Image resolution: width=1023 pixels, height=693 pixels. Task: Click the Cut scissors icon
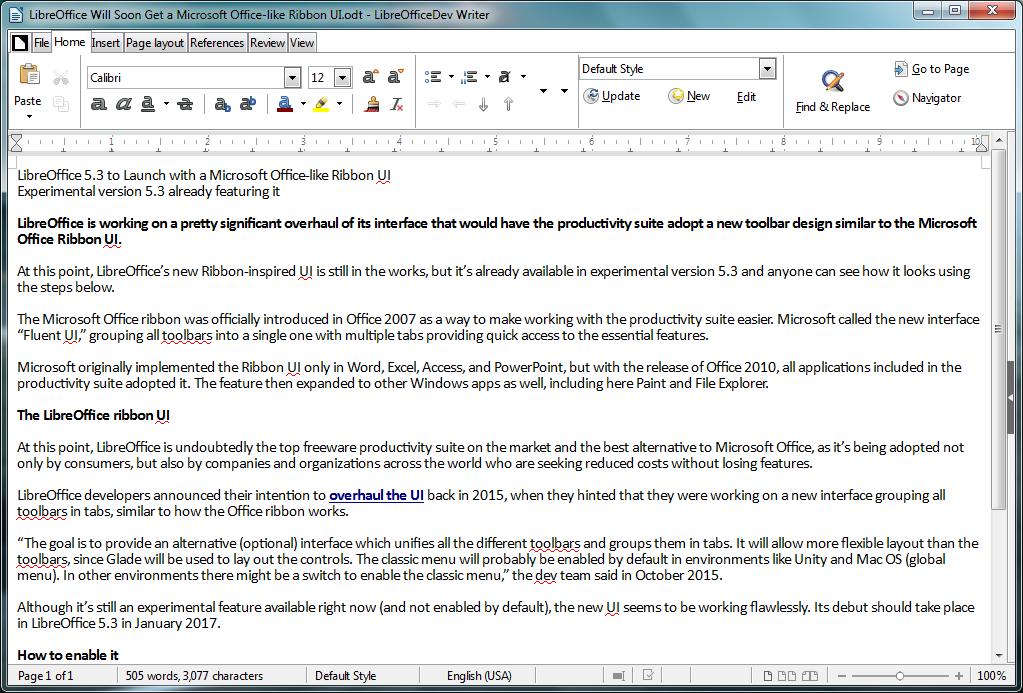pyautogui.click(x=61, y=78)
